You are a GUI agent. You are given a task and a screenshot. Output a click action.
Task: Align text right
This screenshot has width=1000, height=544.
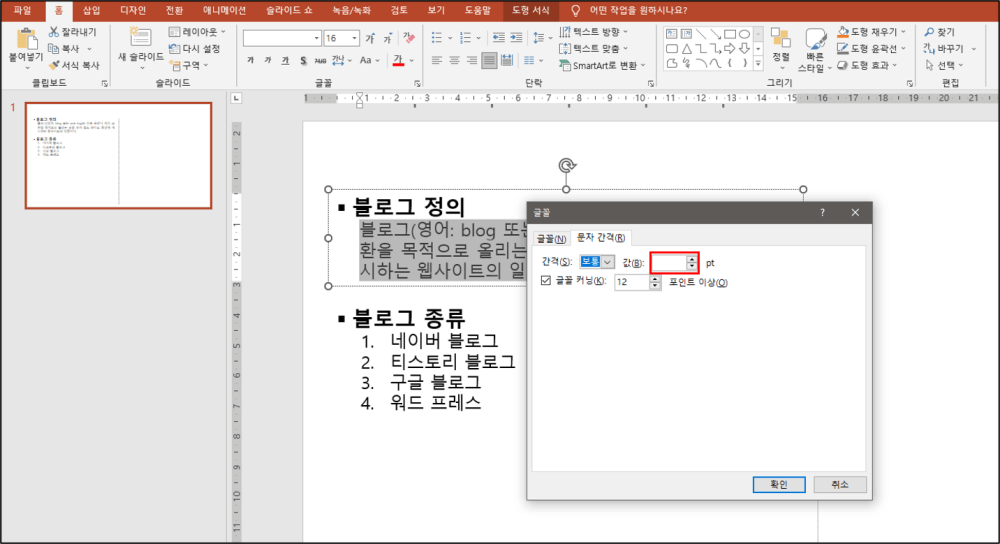(471, 61)
